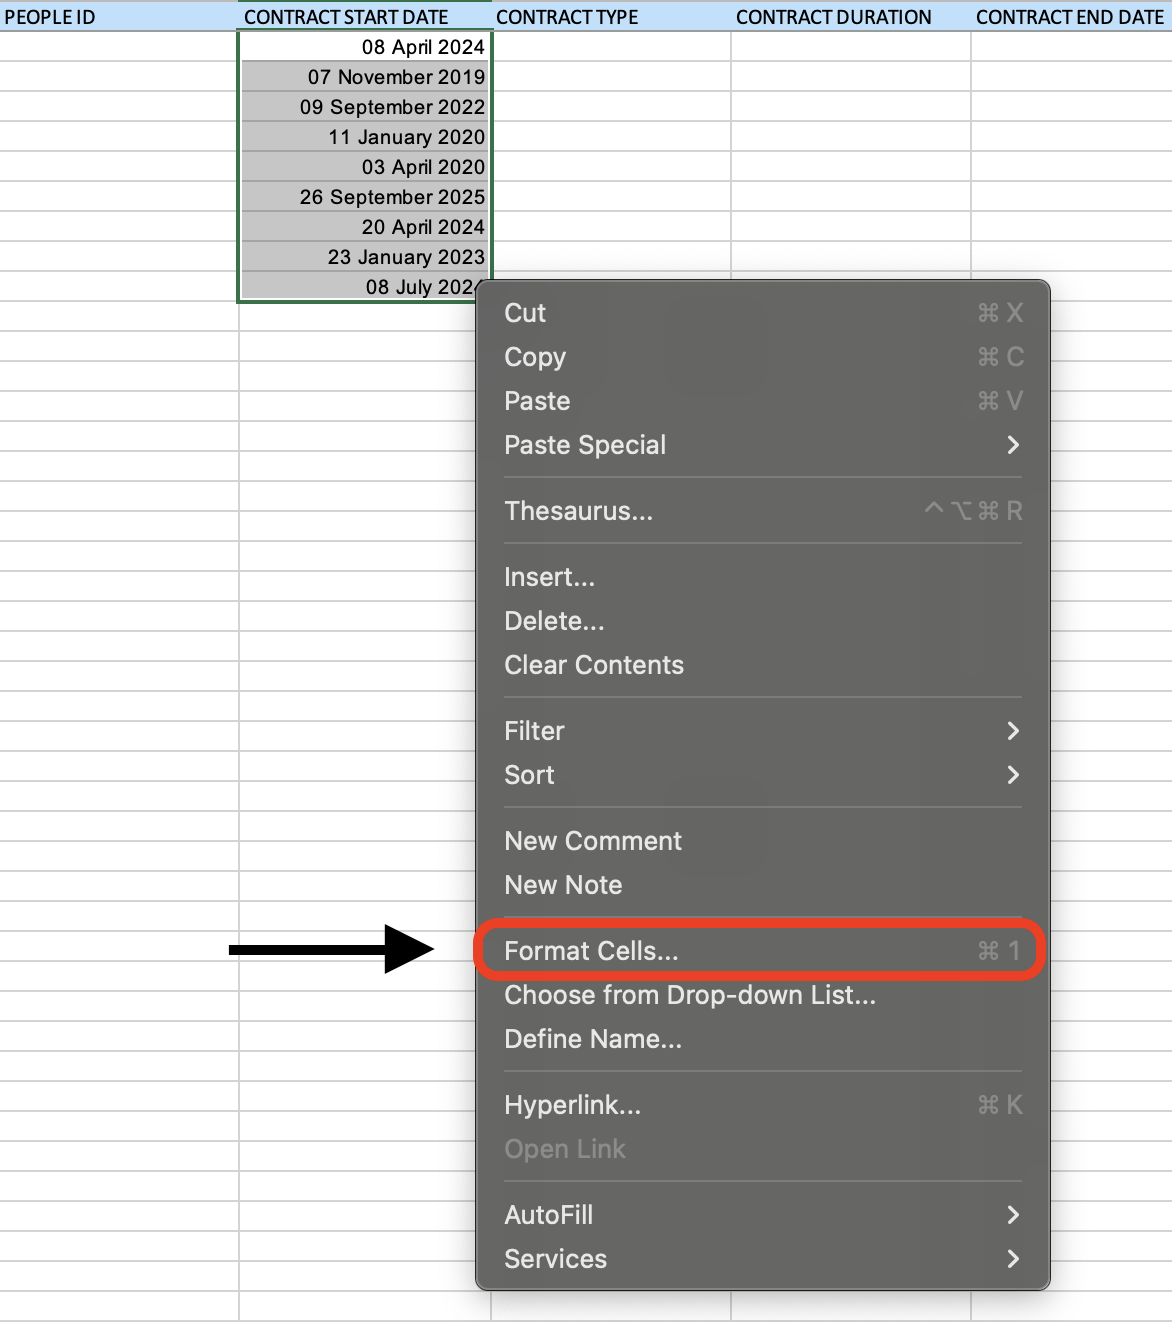Select Insert... from the context menu
1172x1322 pixels.
pyautogui.click(x=550, y=577)
